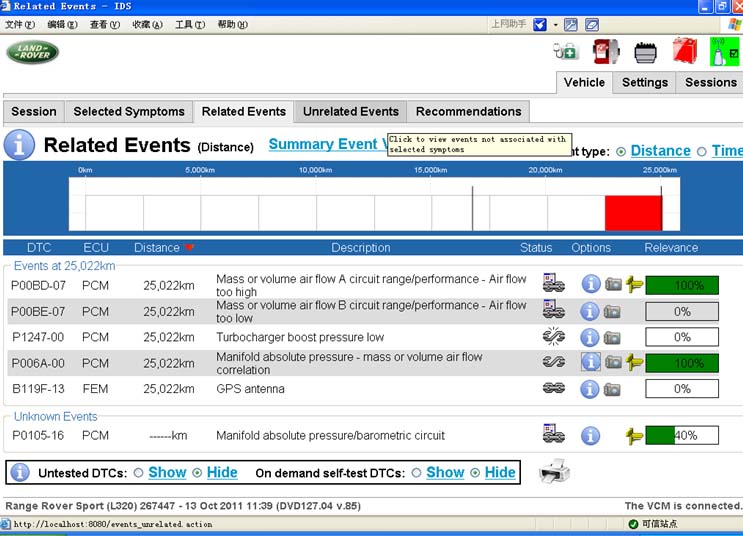Click status icon for P00BD-07
This screenshot has width=743, height=536.
pos(553,282)
